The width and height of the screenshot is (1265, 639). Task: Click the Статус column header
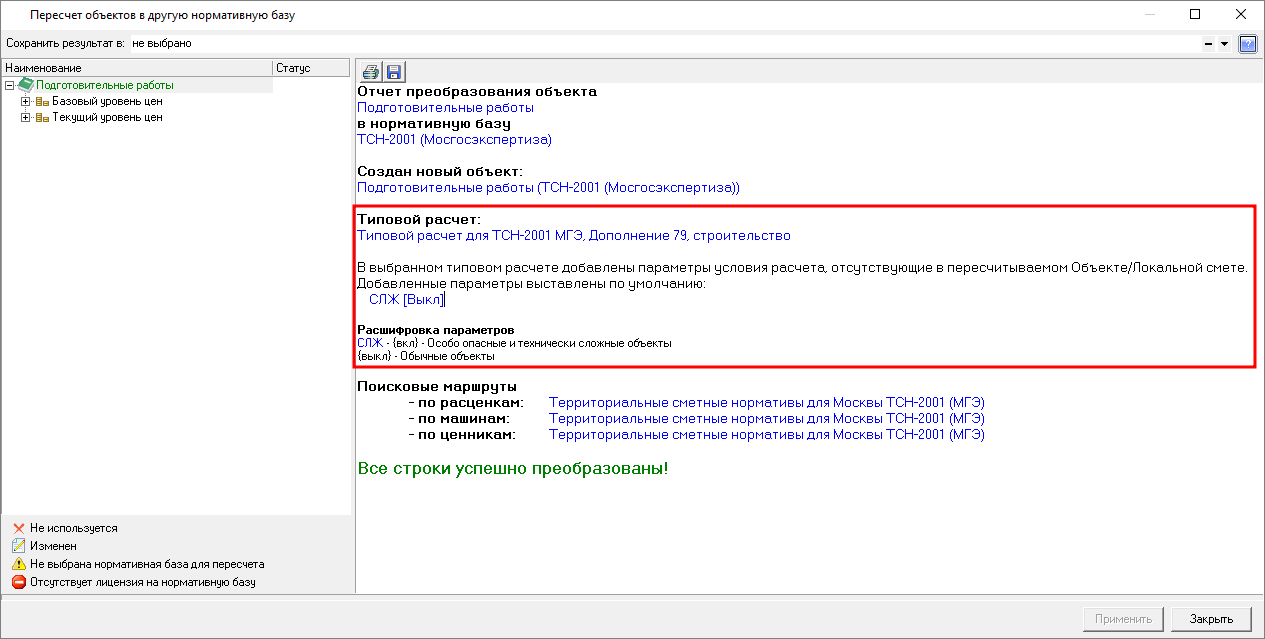310,68
